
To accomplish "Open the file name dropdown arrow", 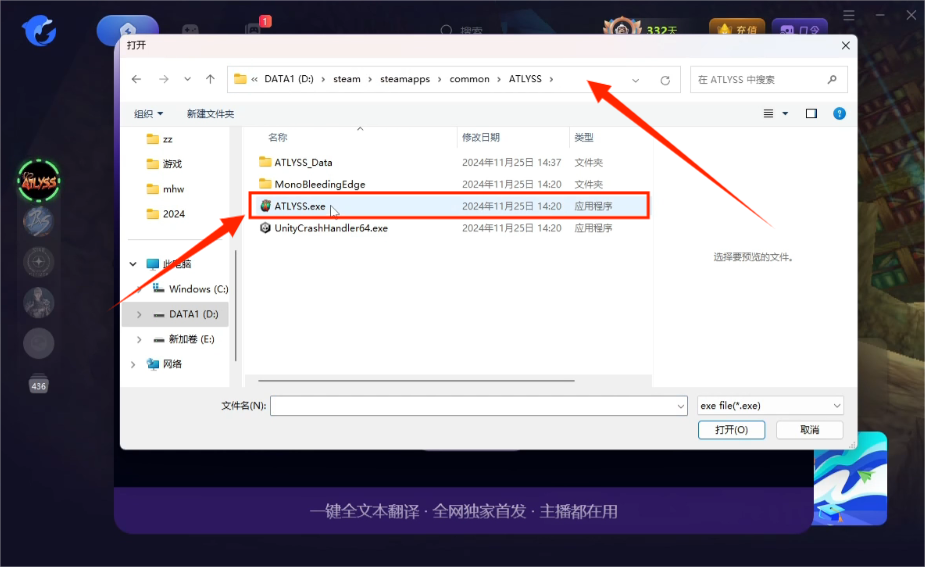I will coord(681,406).
